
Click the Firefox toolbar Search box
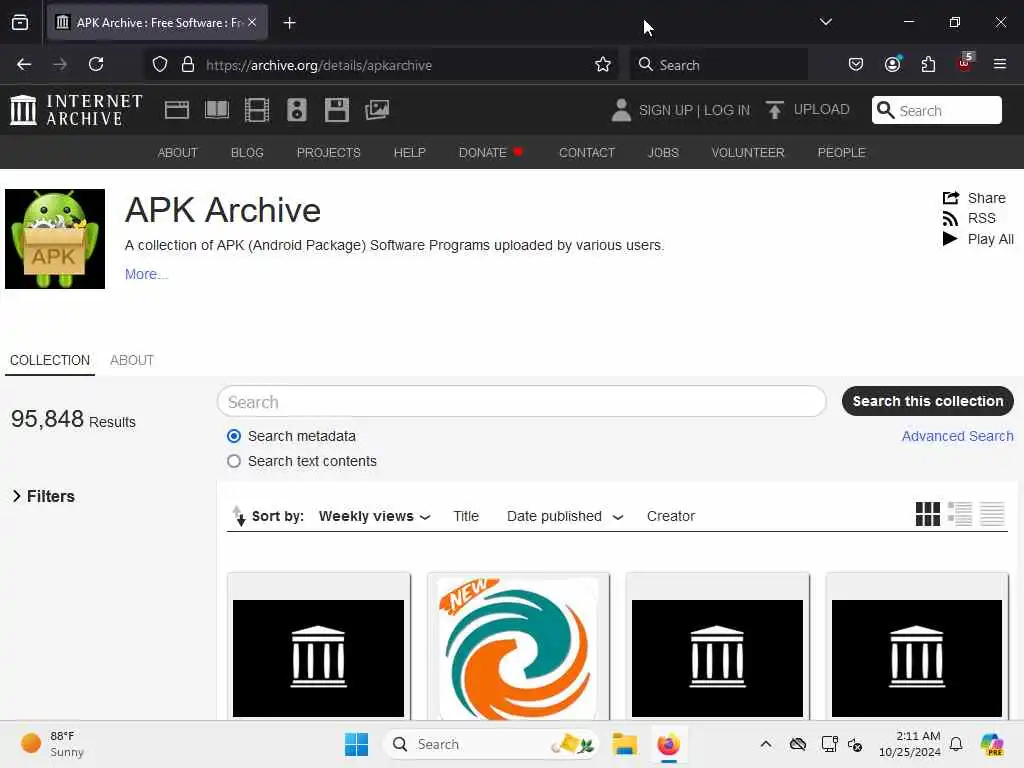pyautogui.click(x=718, y=65)
